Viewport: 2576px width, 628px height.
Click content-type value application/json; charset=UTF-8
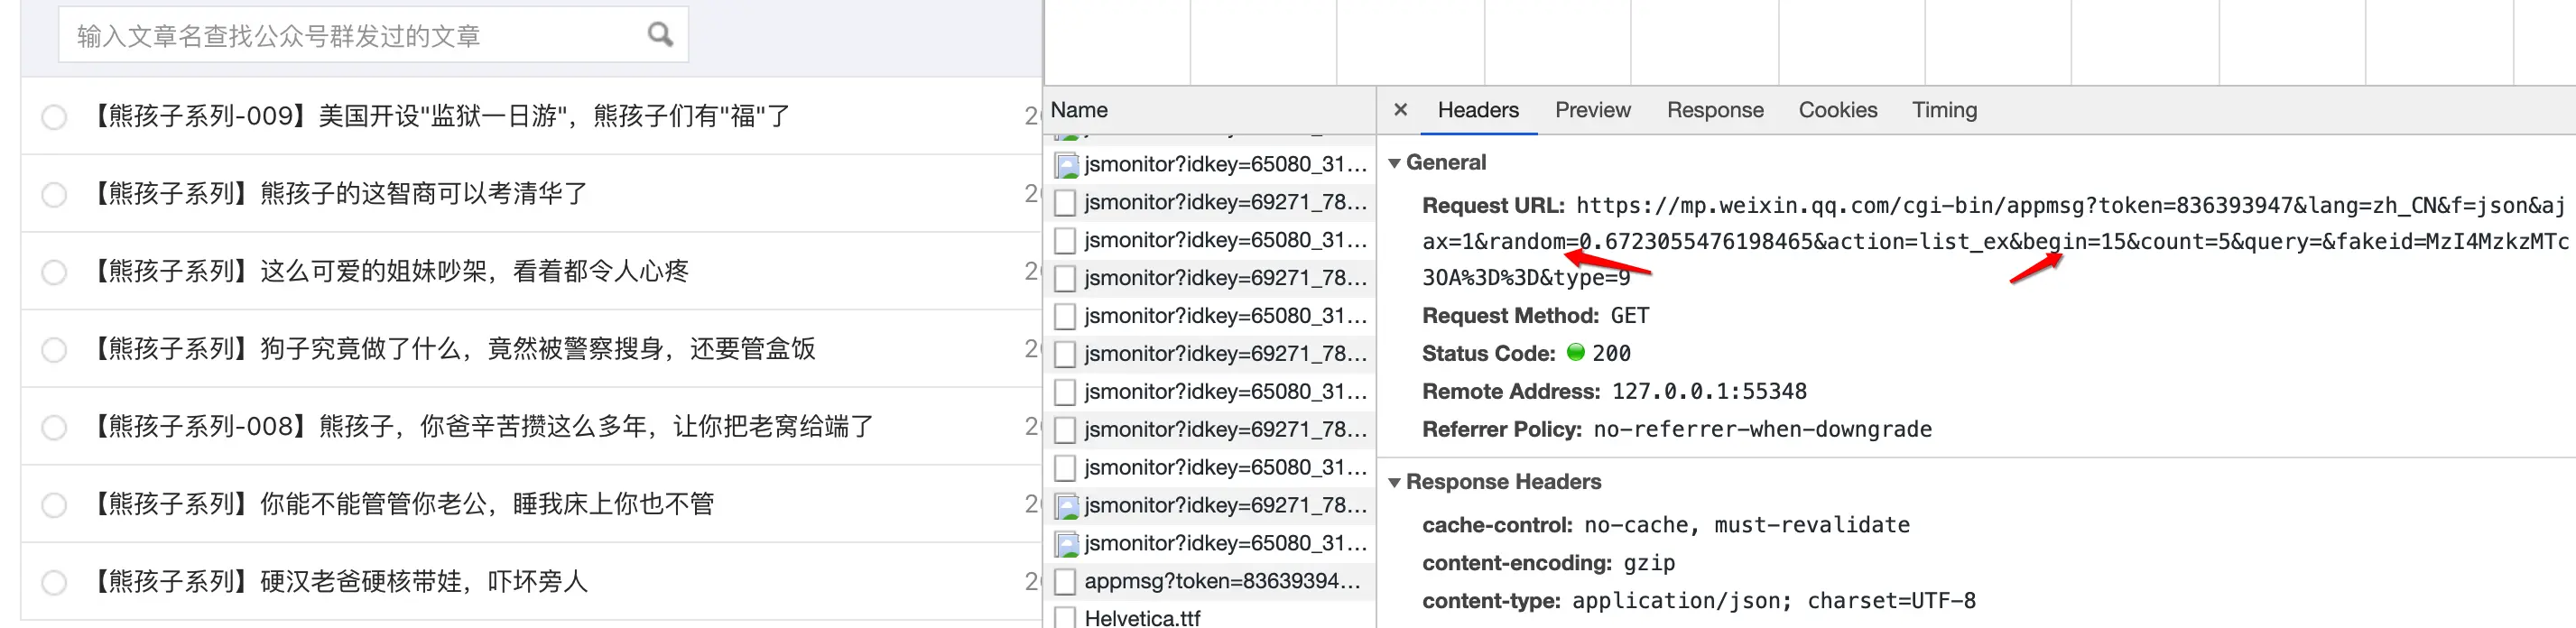pos(1773,601)
